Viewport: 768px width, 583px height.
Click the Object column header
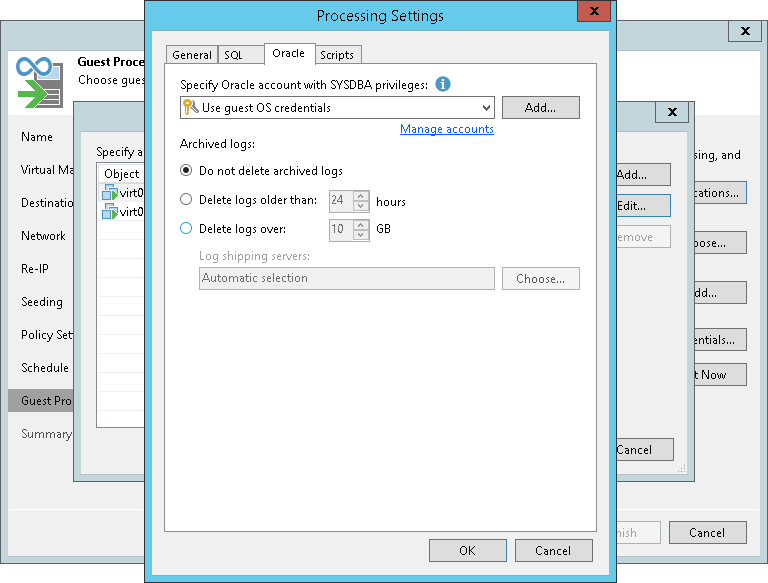121,173
